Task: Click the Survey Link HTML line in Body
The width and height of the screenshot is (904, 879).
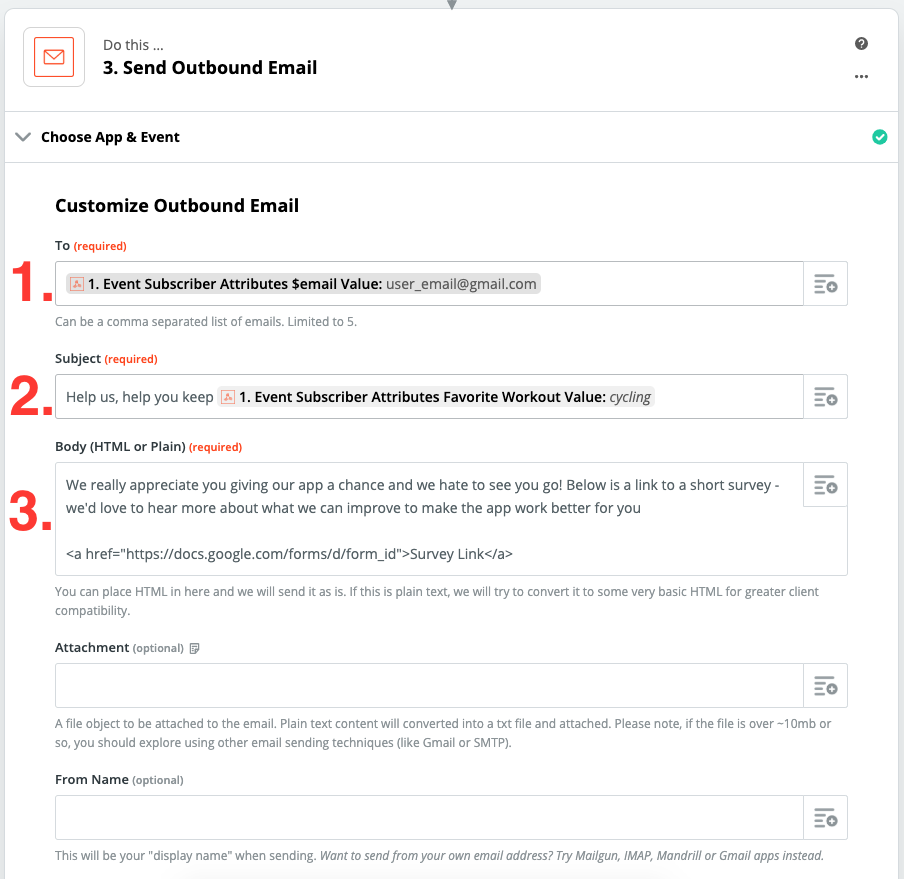Action: (289, 554)
